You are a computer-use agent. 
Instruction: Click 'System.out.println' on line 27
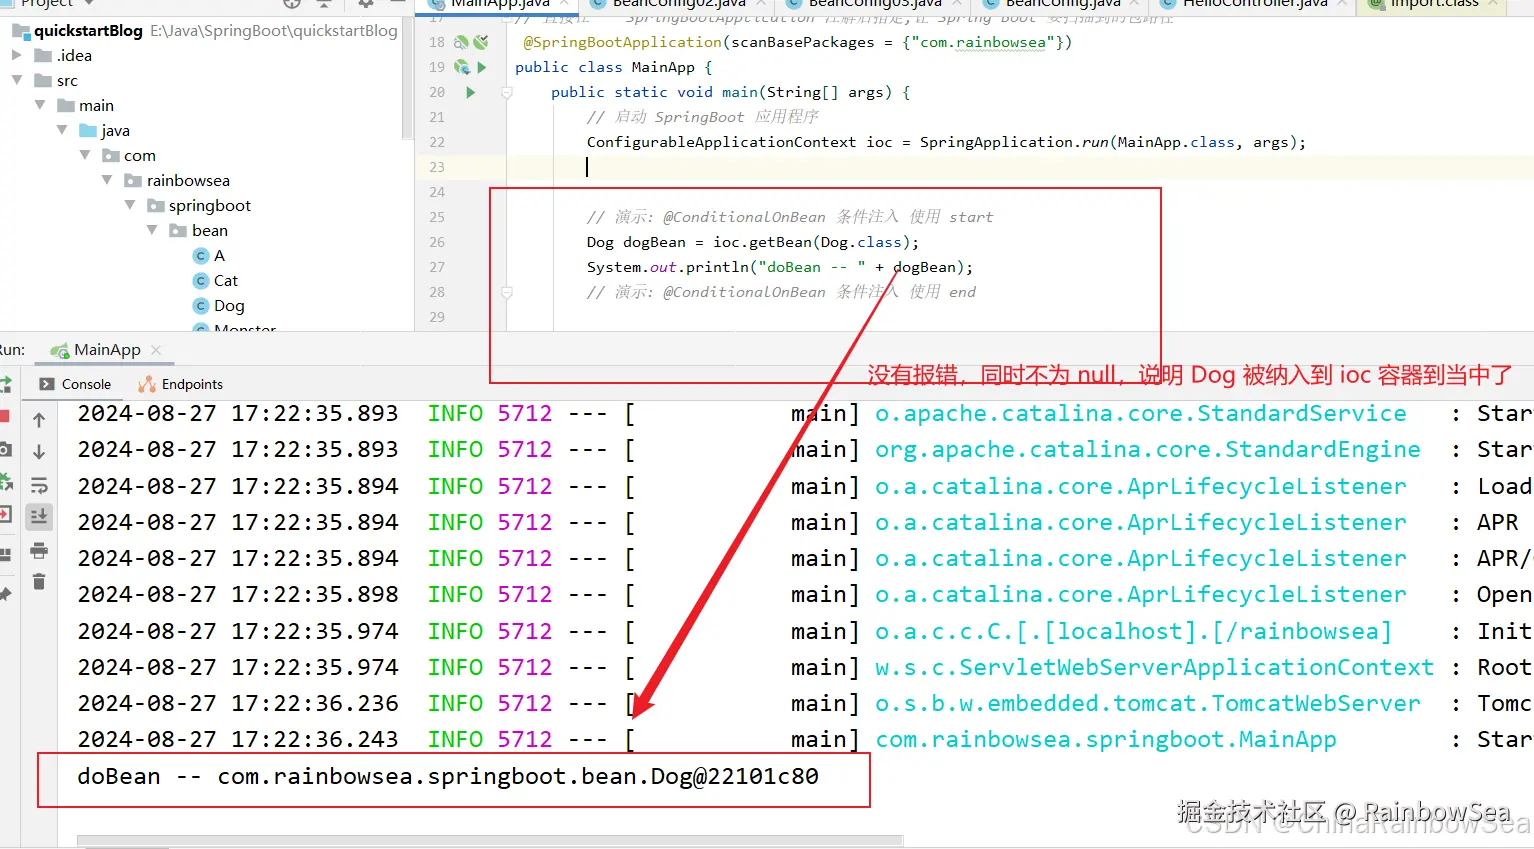coord(668,267)
